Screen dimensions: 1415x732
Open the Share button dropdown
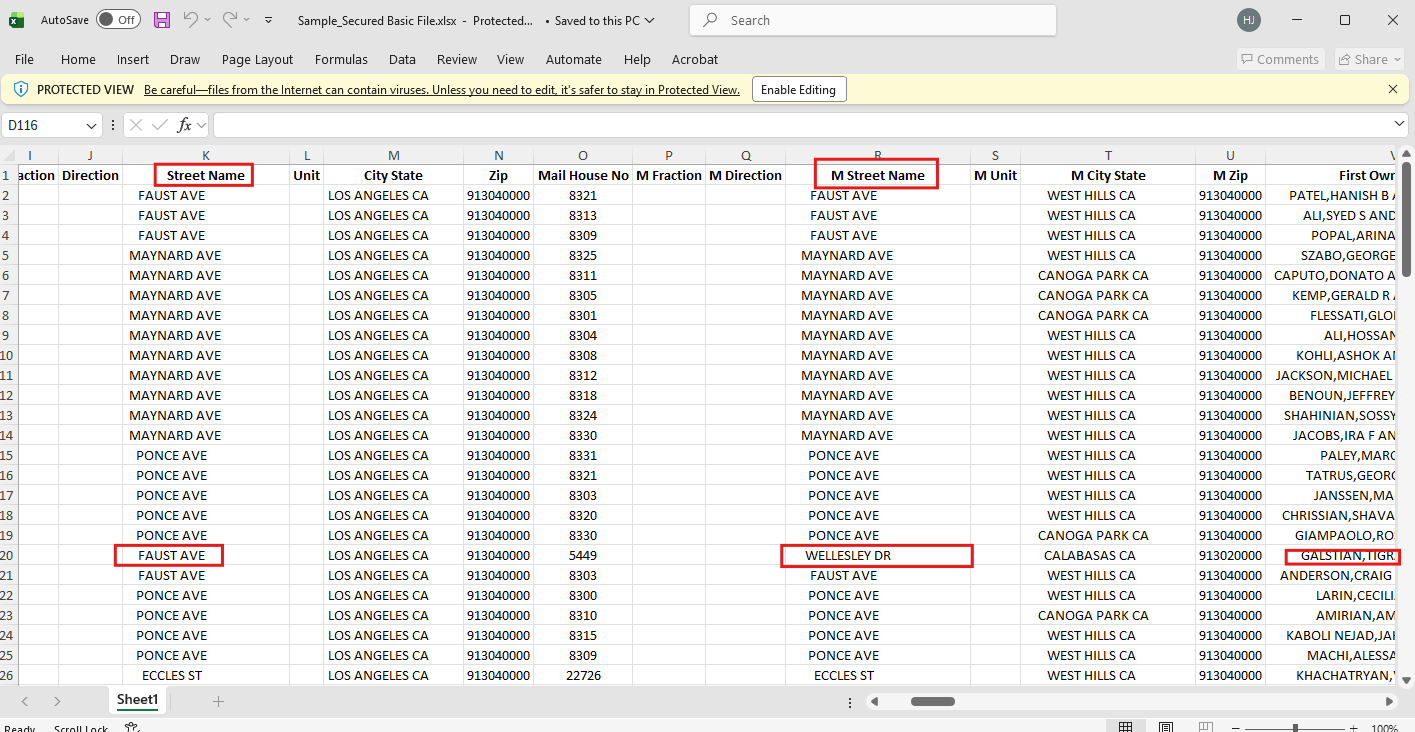click(x=1372, y=60)
